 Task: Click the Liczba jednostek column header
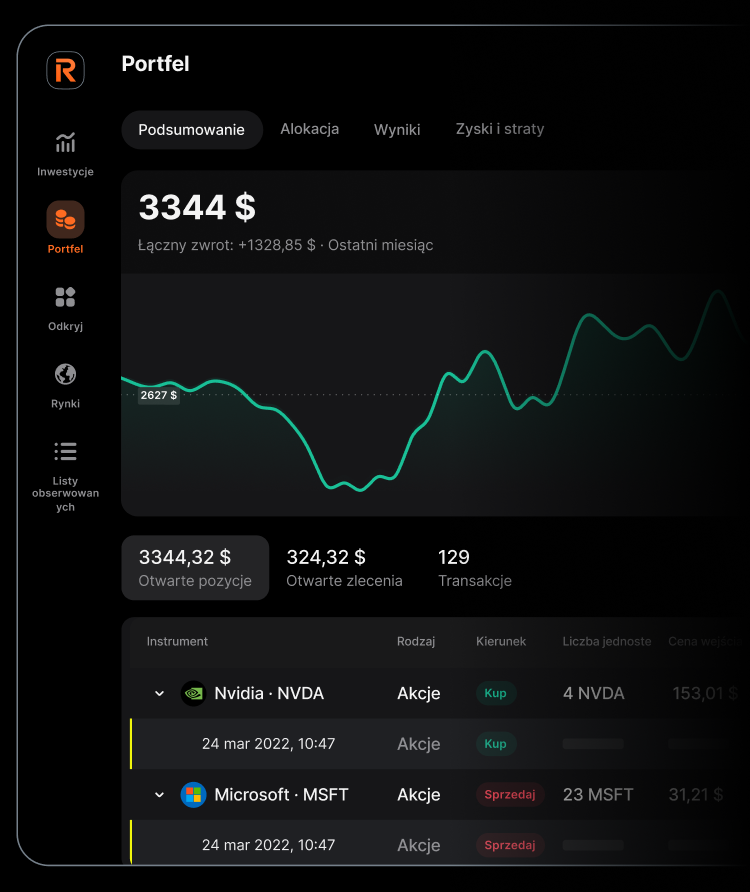(x=607, y=642)
